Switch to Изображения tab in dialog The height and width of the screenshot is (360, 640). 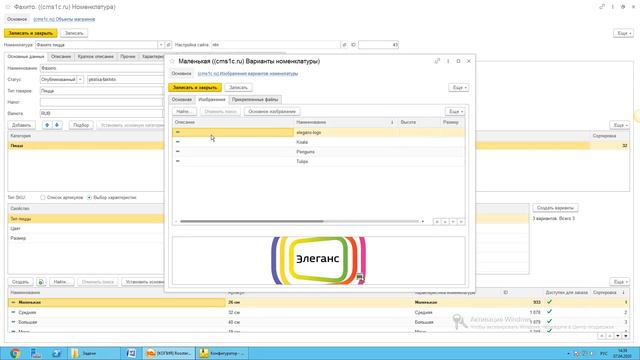tap(212, 100)
